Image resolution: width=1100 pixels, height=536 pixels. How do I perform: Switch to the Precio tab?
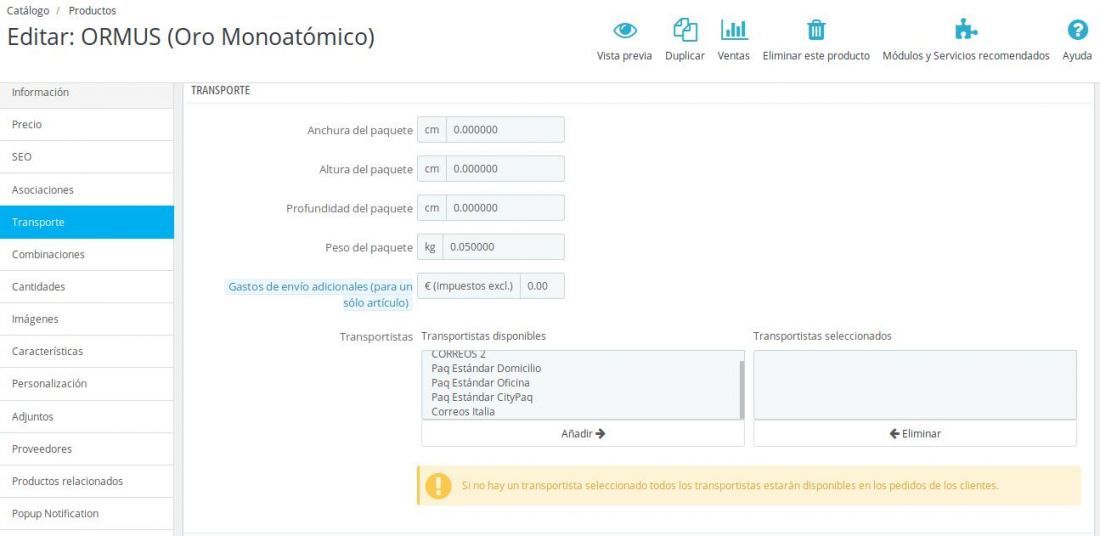pyautogui.click(x=87, y=125)
